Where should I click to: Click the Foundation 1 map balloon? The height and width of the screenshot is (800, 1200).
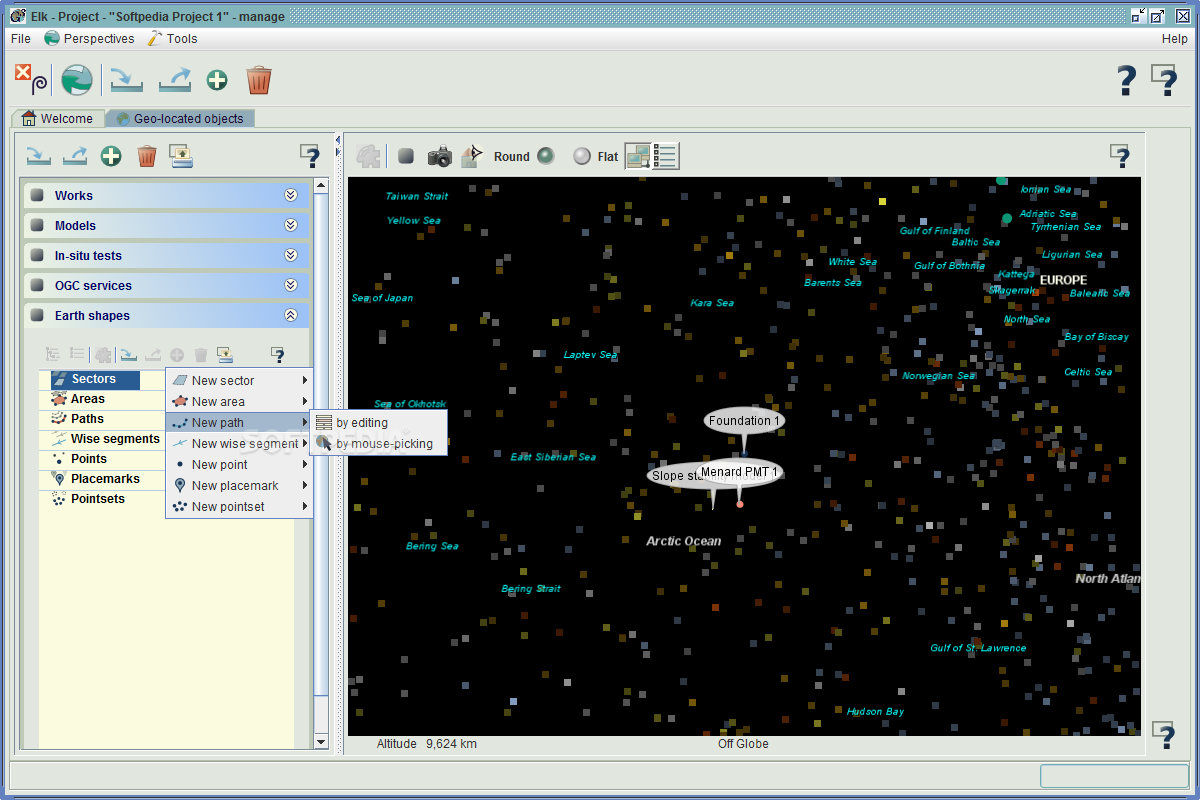[744, 421]
